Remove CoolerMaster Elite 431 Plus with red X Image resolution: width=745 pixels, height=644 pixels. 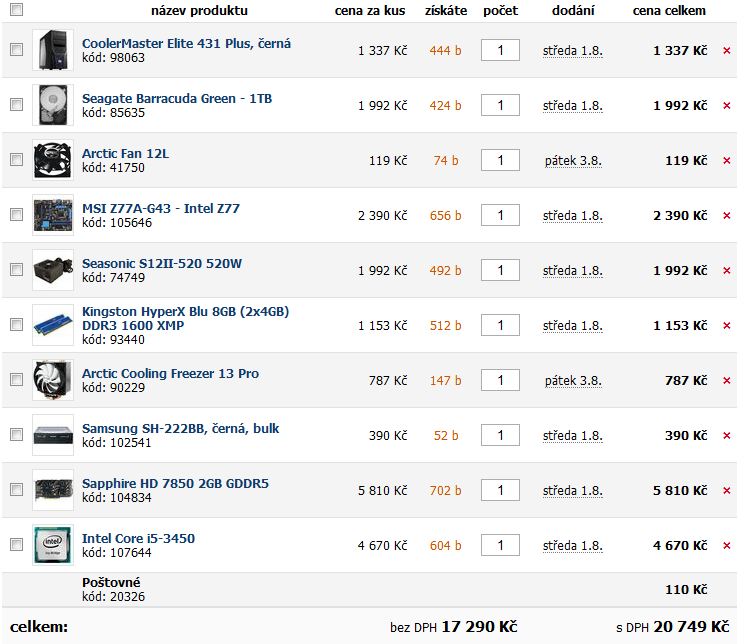pyautogui.click(x=727, y=50)
